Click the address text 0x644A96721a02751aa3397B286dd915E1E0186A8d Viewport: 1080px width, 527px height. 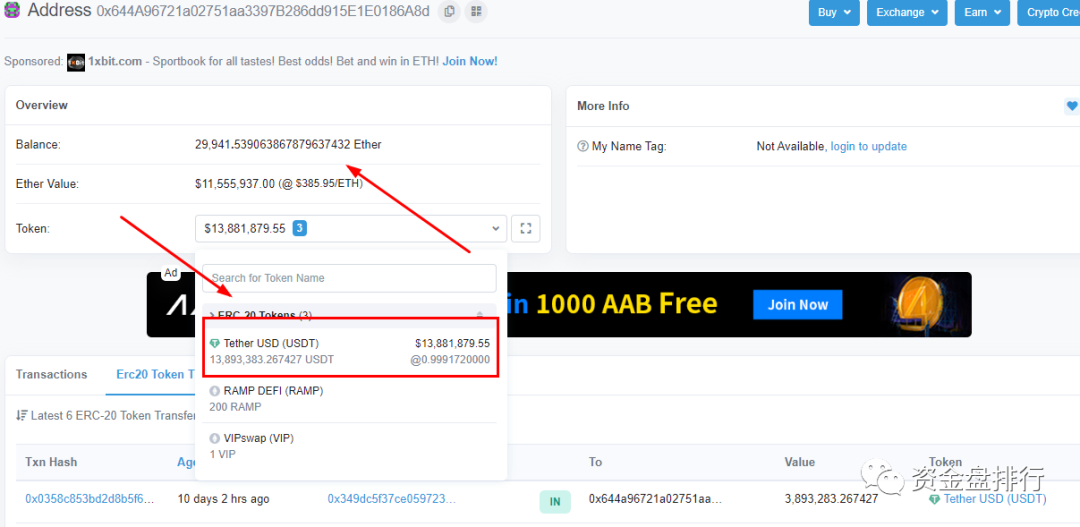click(x=262, y=11)
